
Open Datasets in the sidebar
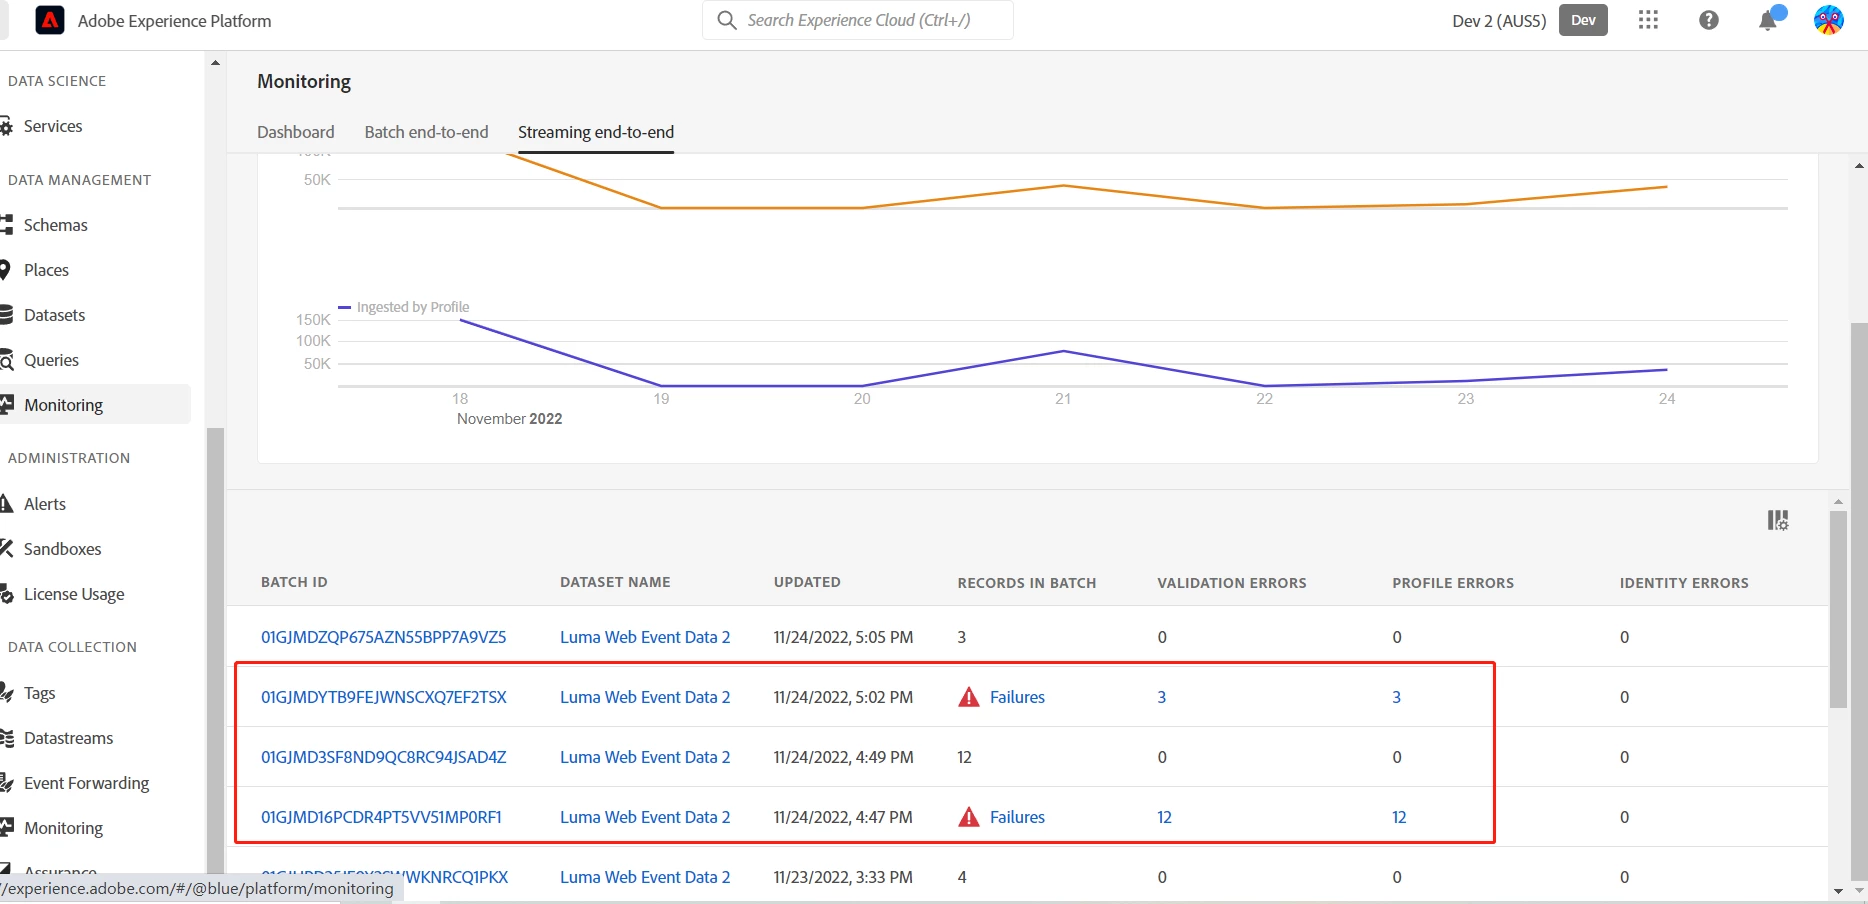coord(55,315)
